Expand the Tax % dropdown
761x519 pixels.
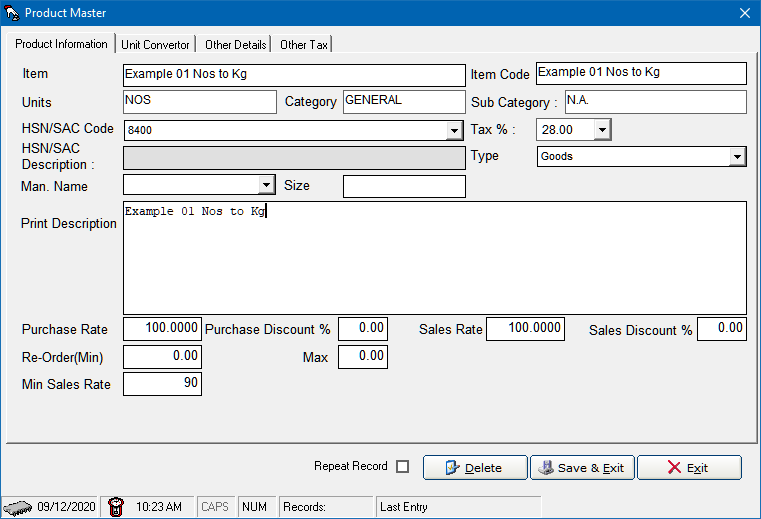(x=602, y=130)
